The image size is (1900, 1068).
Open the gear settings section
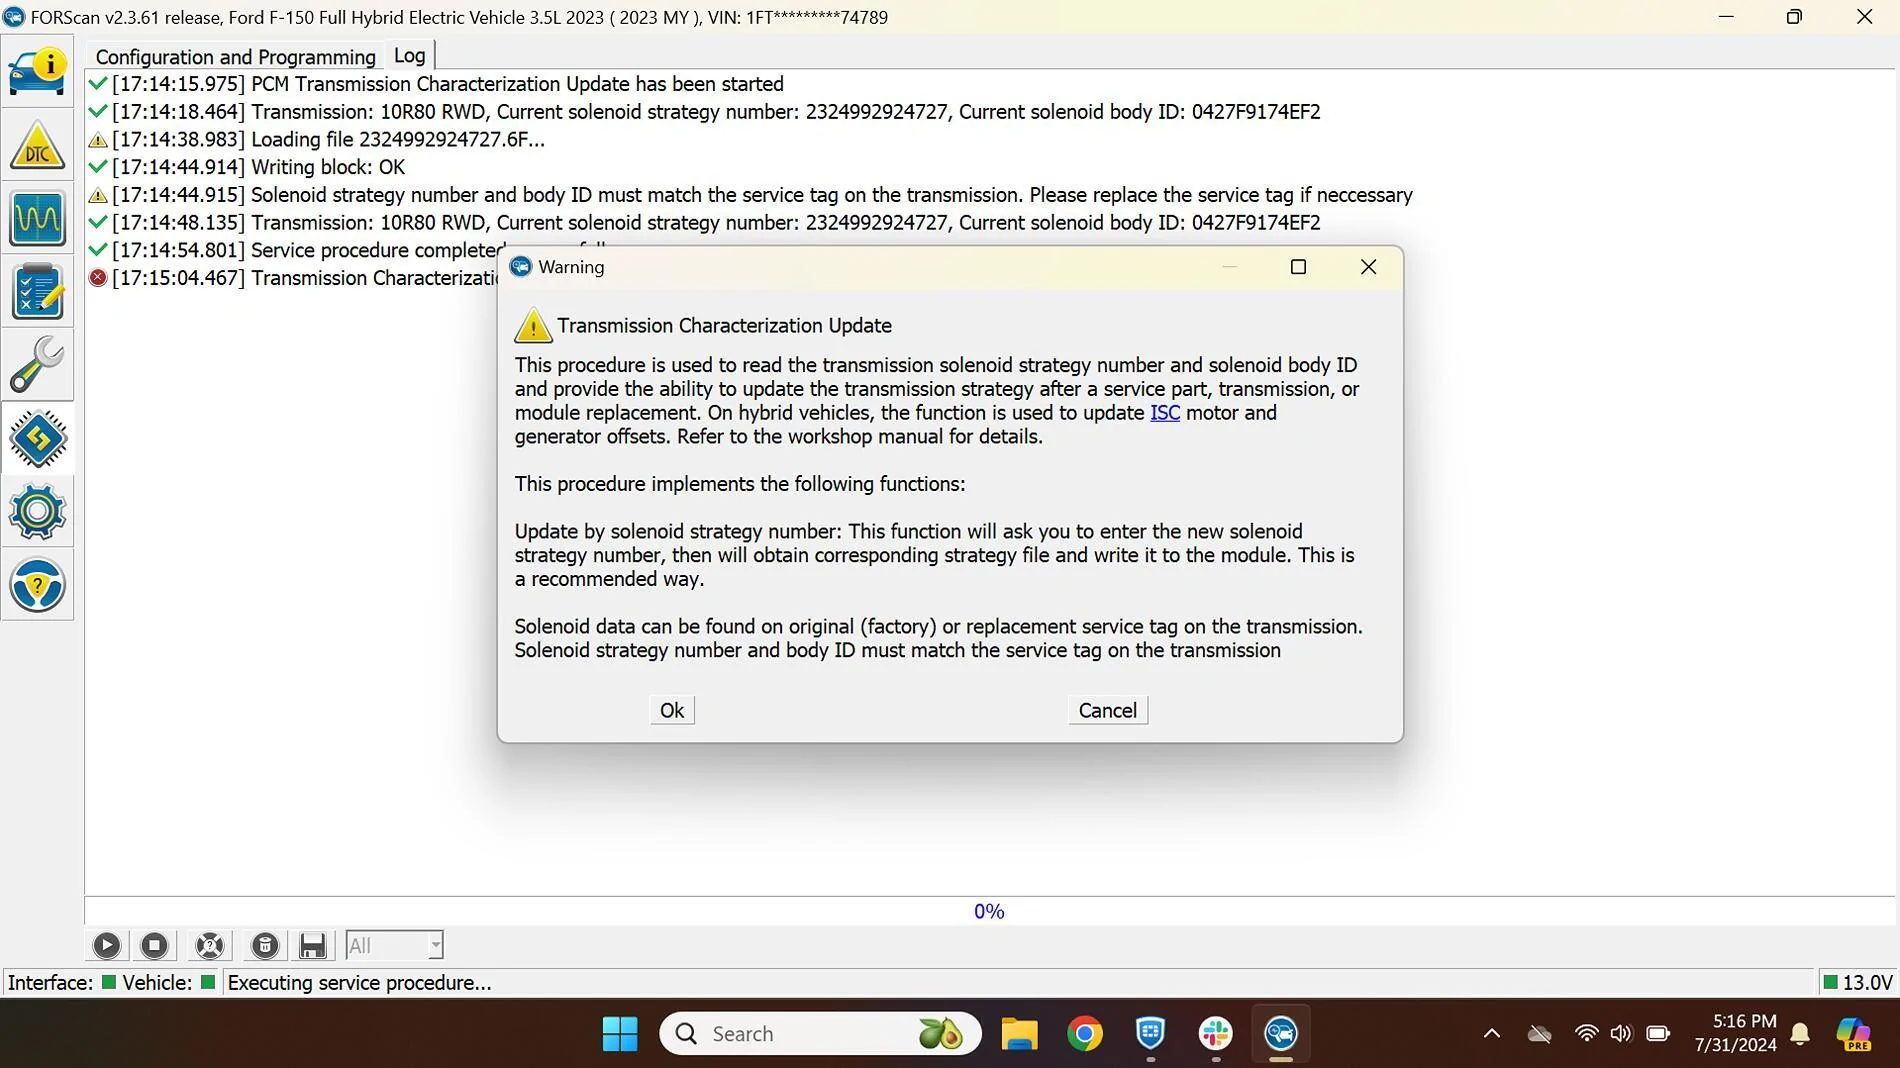(37, 512)
